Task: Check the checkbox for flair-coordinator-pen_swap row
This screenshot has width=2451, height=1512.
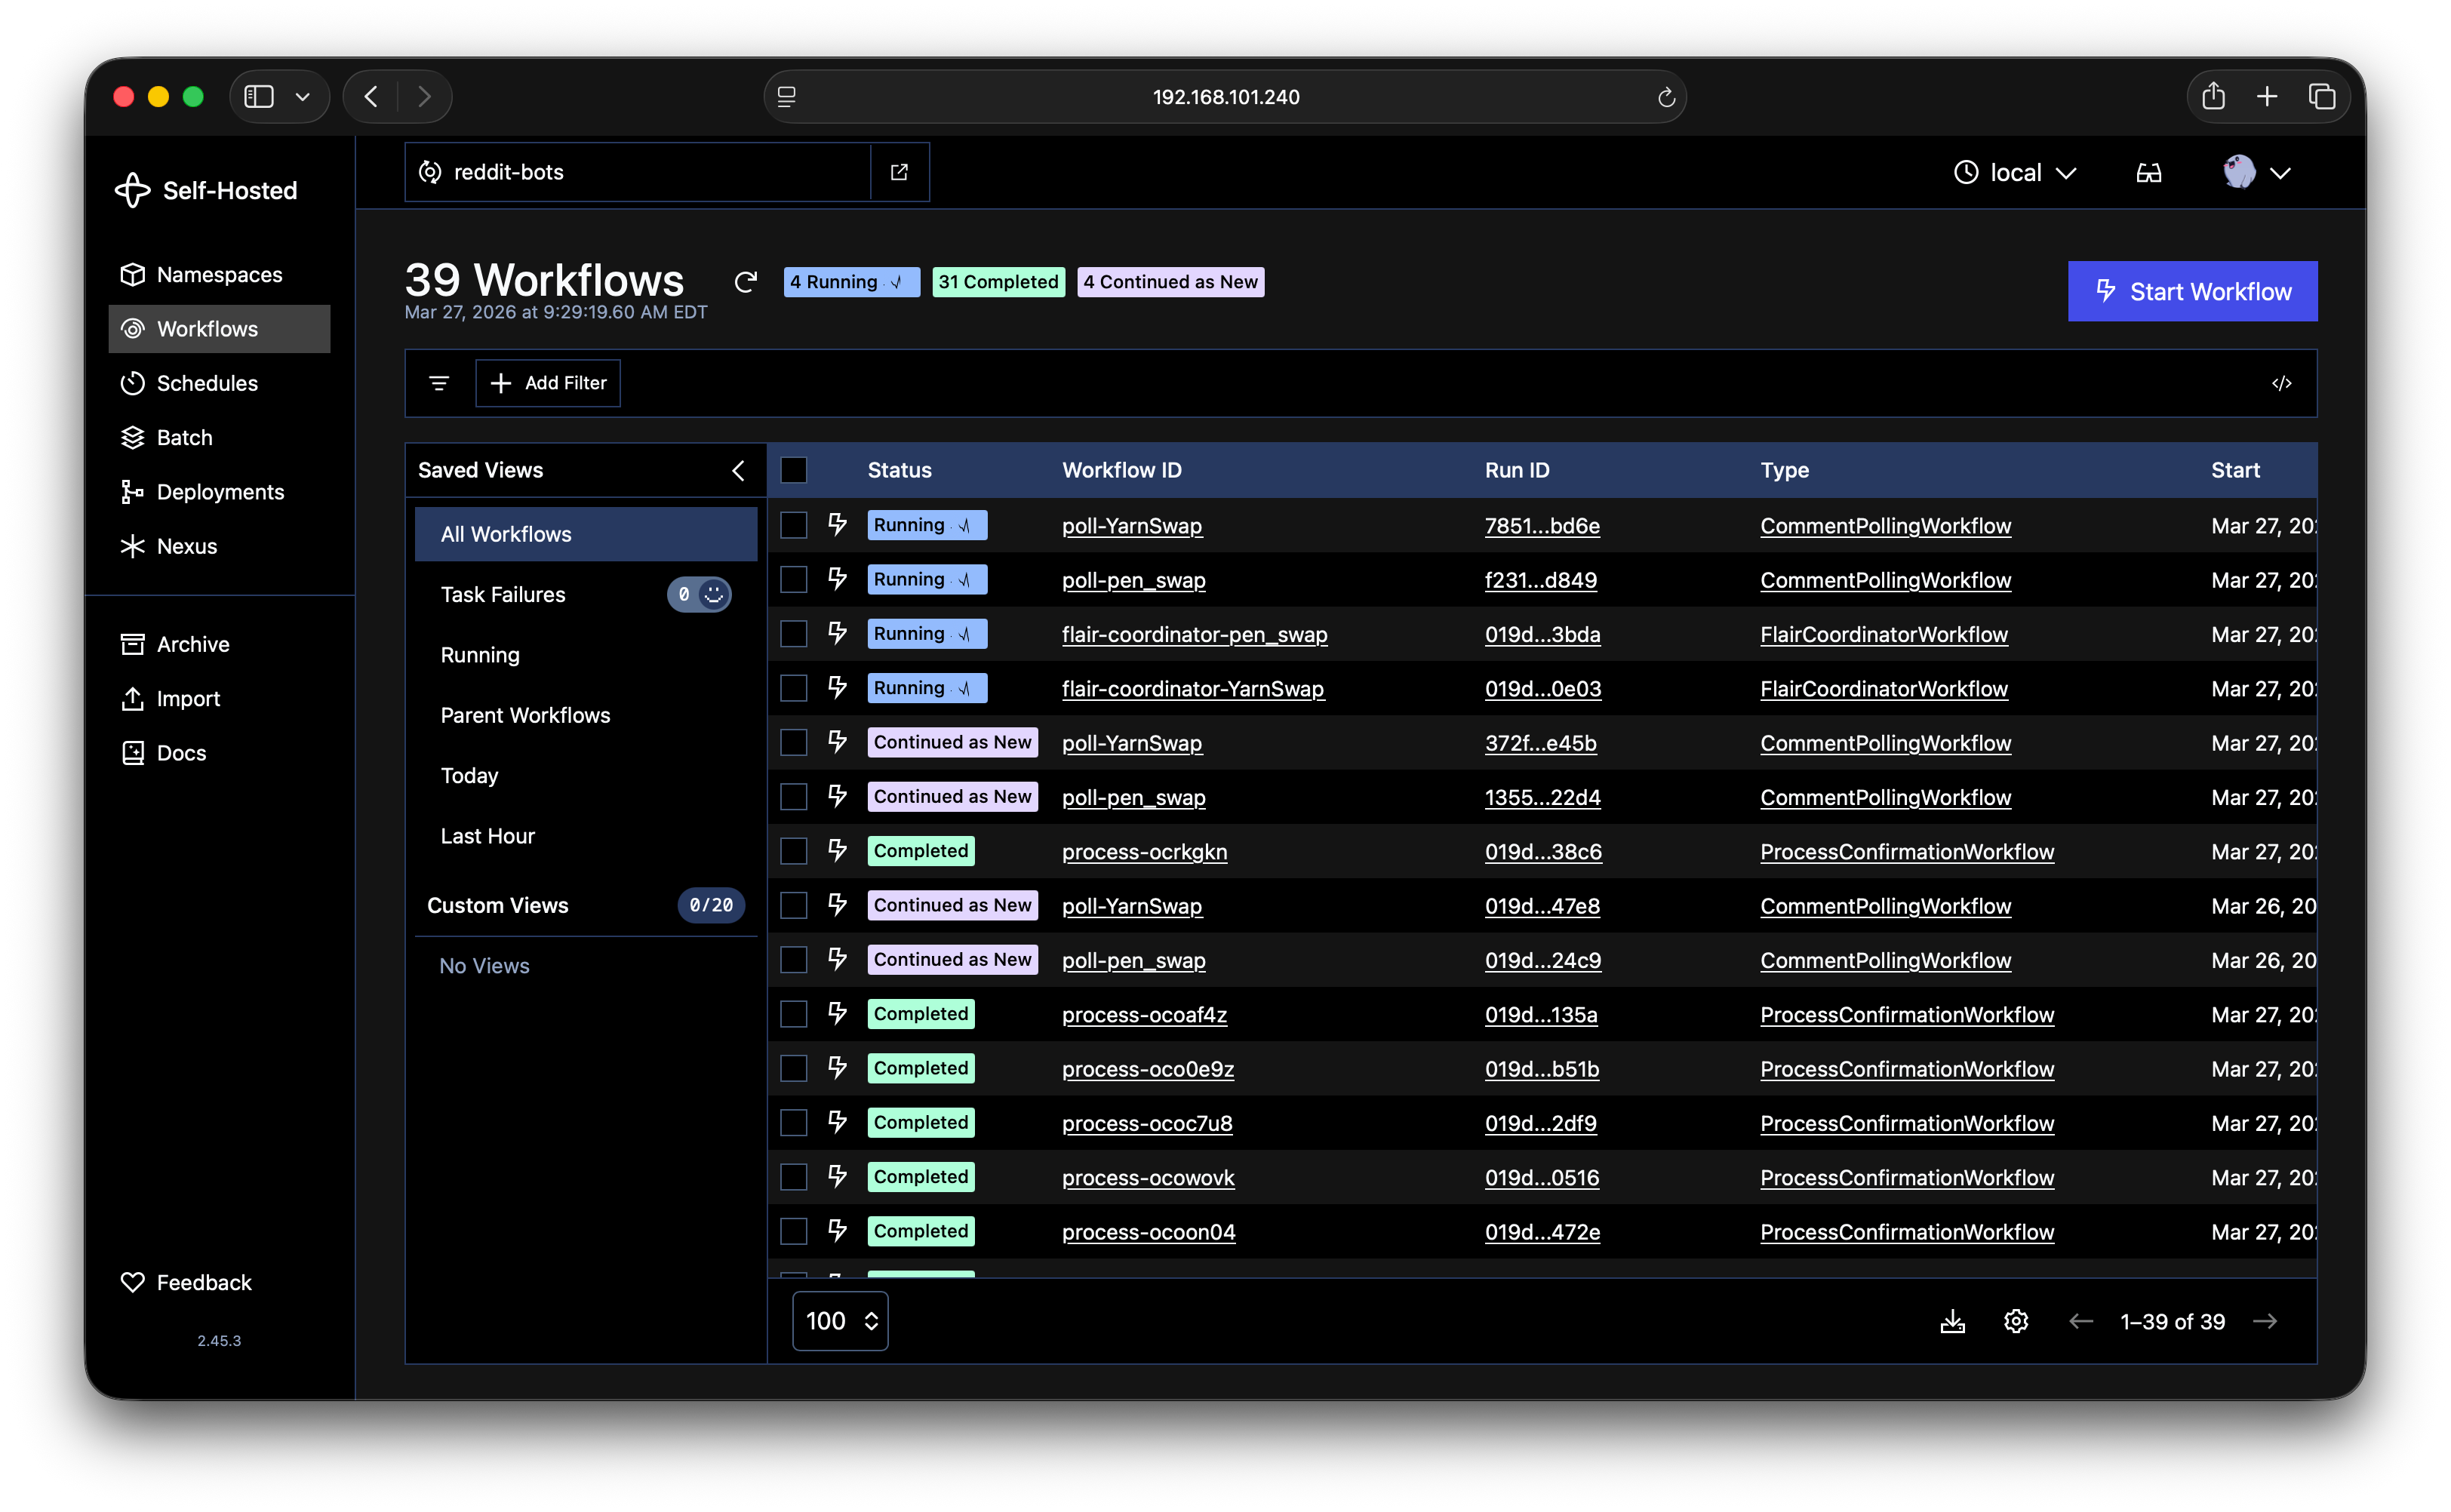Action: (793, 633)
